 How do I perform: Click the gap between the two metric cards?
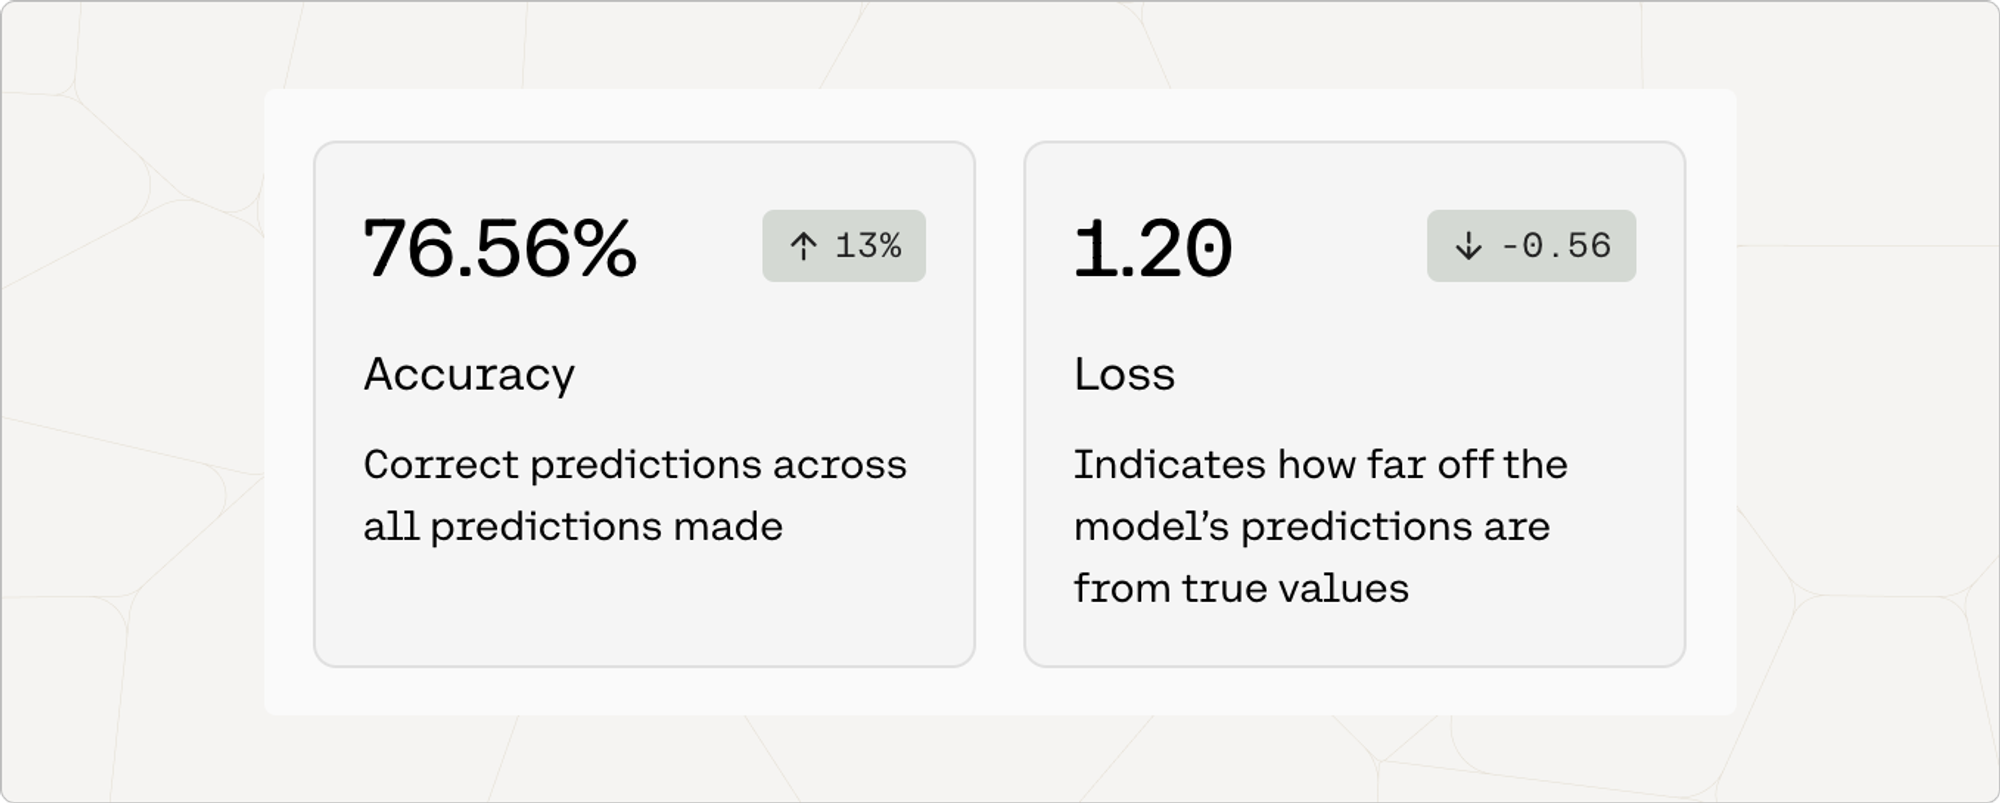(999, 404)
